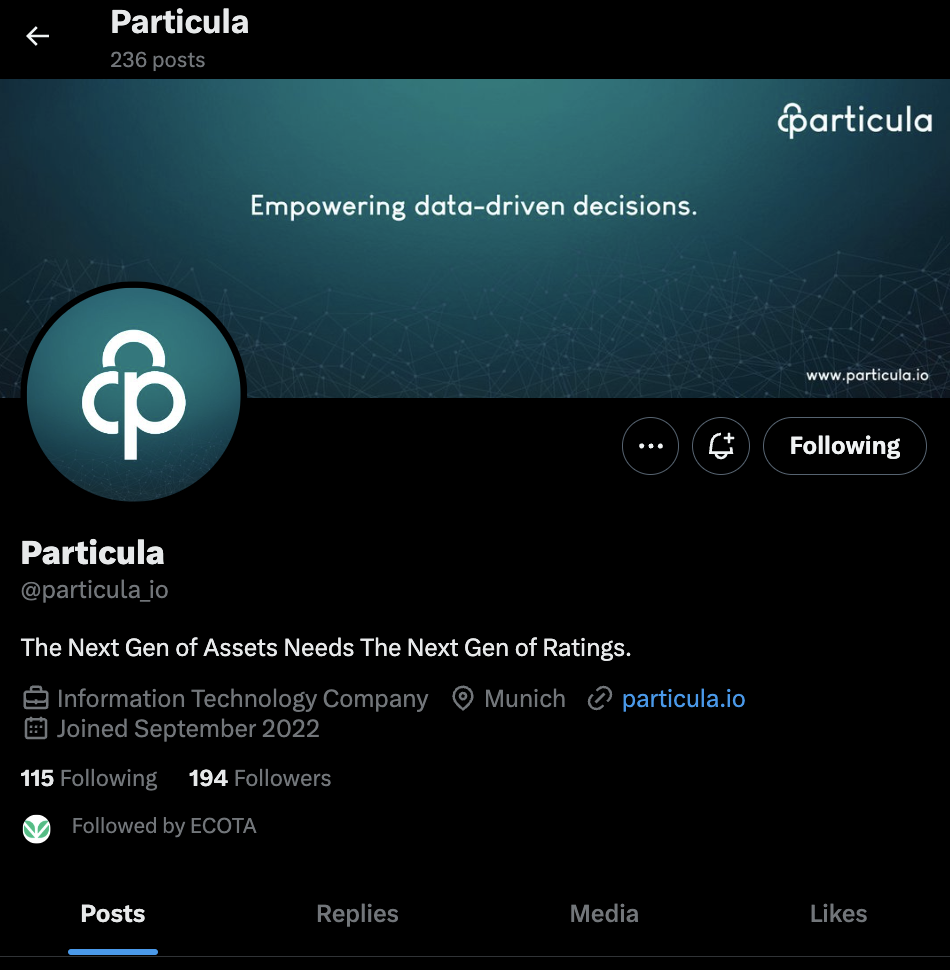Toggle the Following button to unfollow
950x970 pixels.
844,445
